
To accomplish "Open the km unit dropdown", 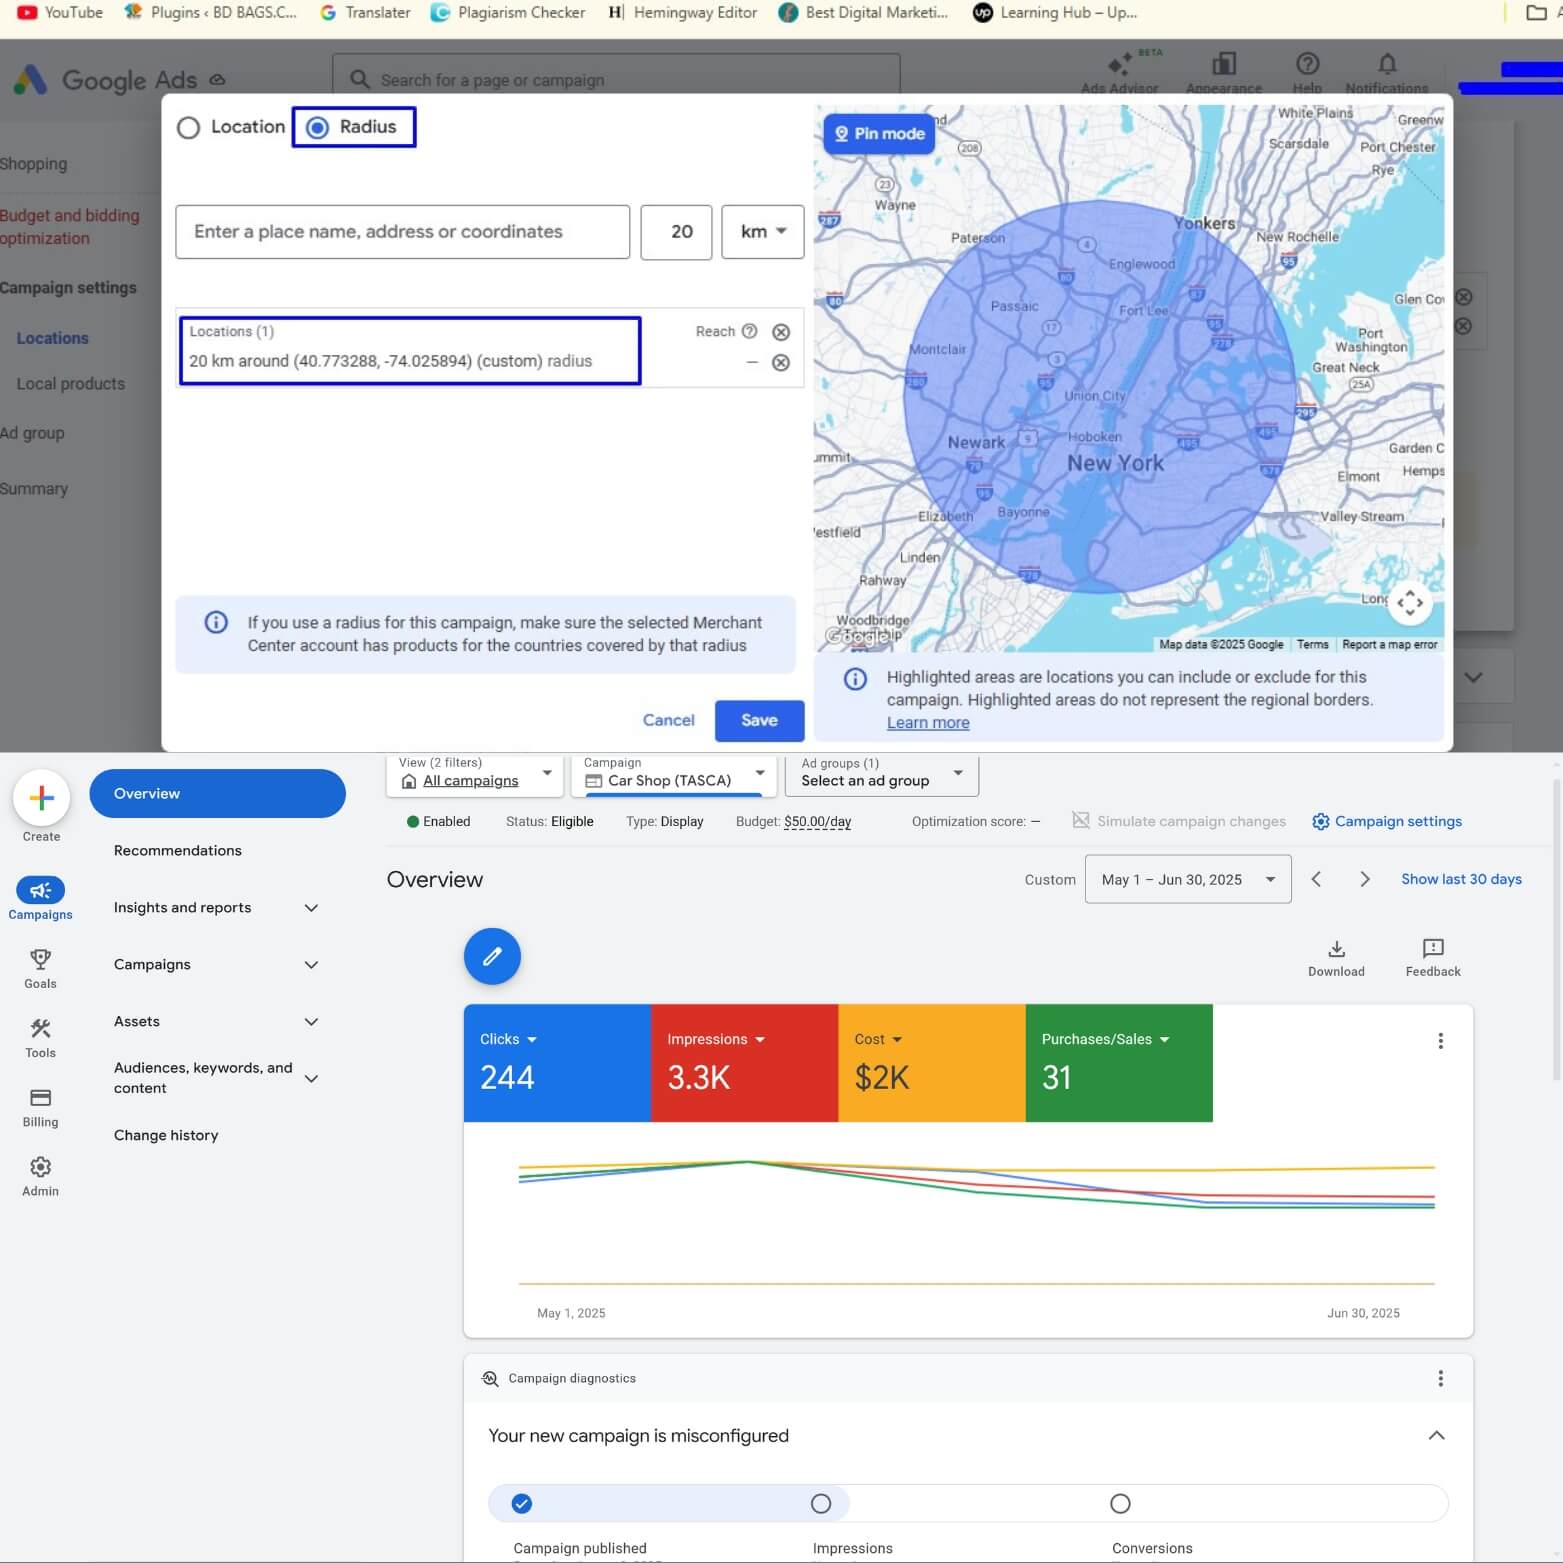I will pyautogui.click(x=762, y=232).
